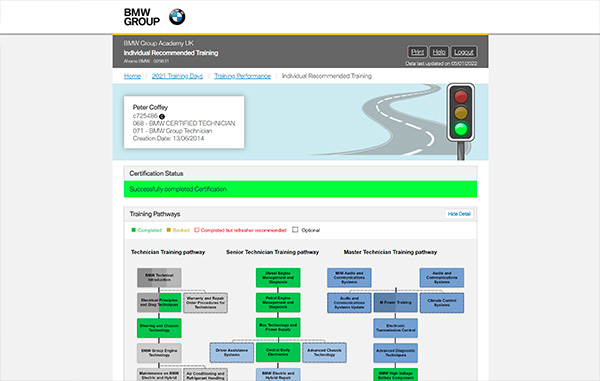Viewport: 600px width, 381px height.
Task: Click the yellow Booked legend square
Action: click(168, 230)
